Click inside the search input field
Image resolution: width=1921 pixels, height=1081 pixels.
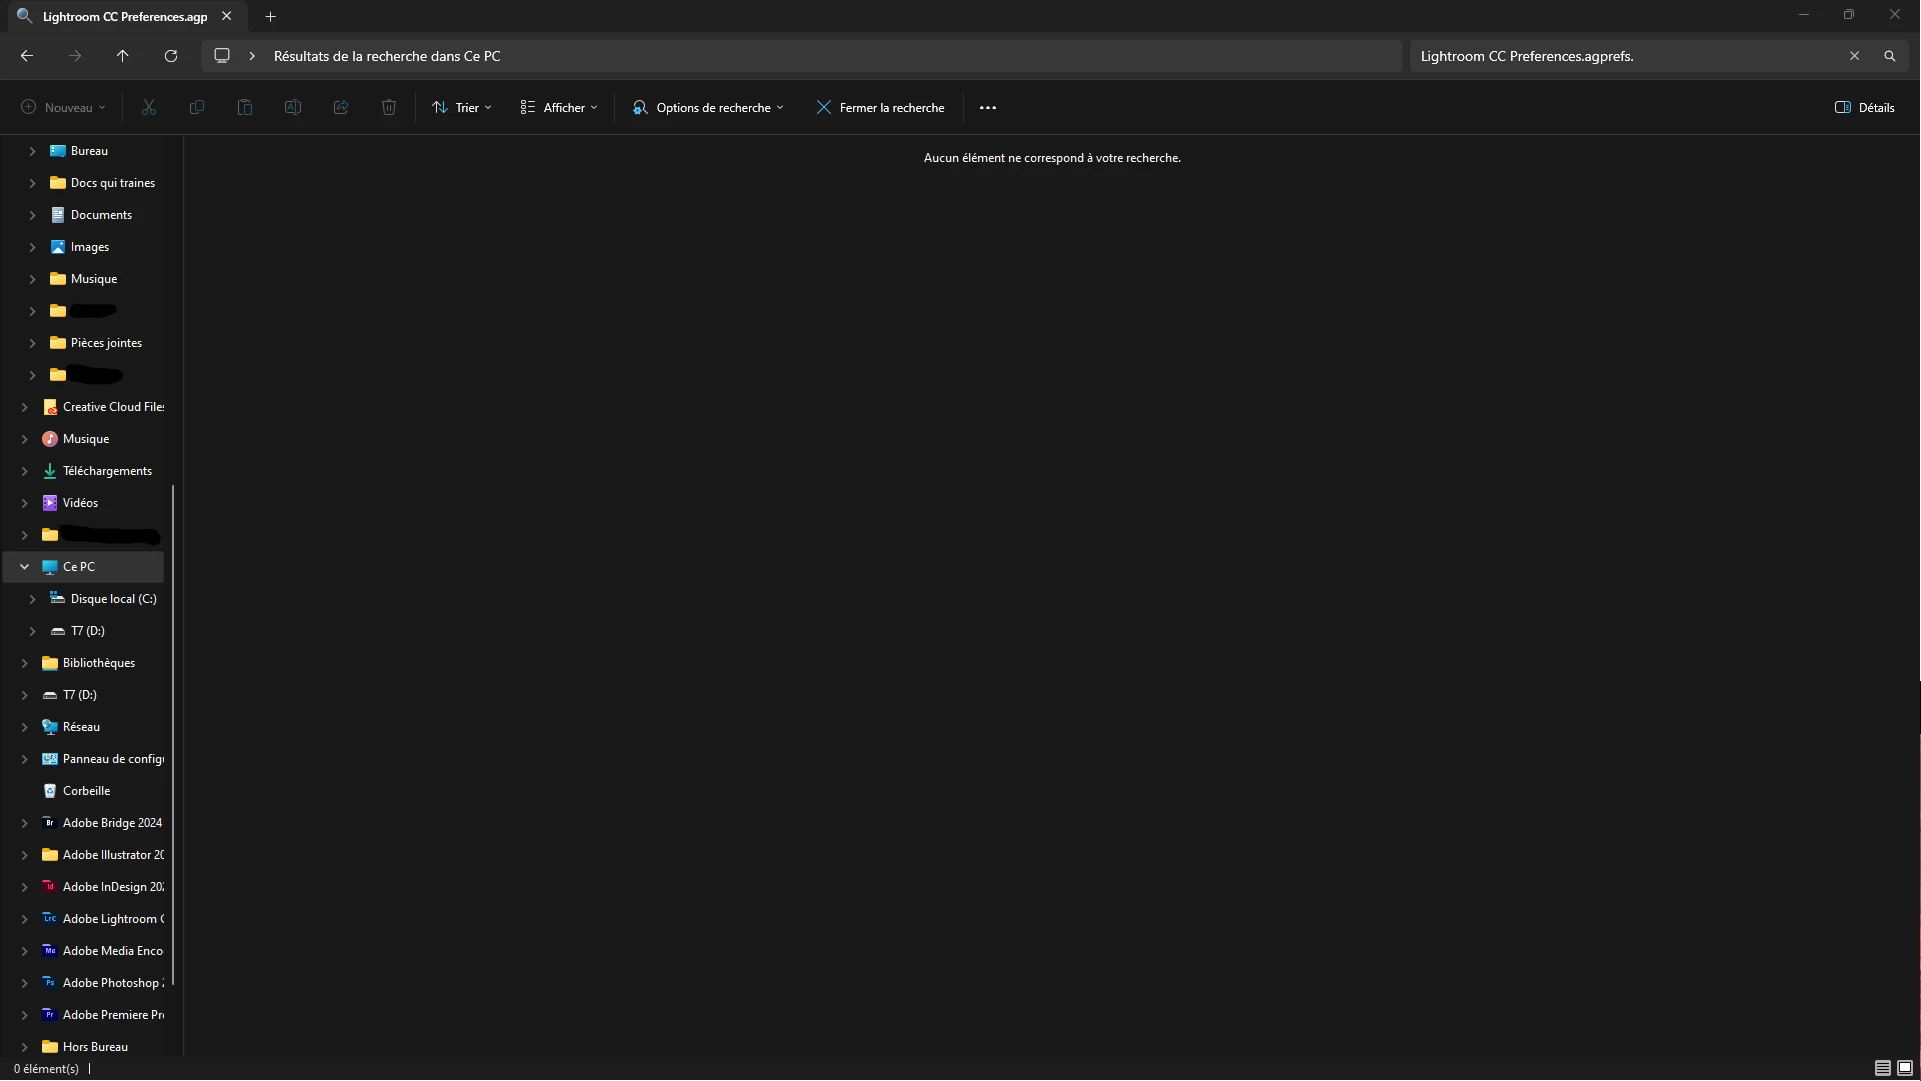[x=1620, y=56]
